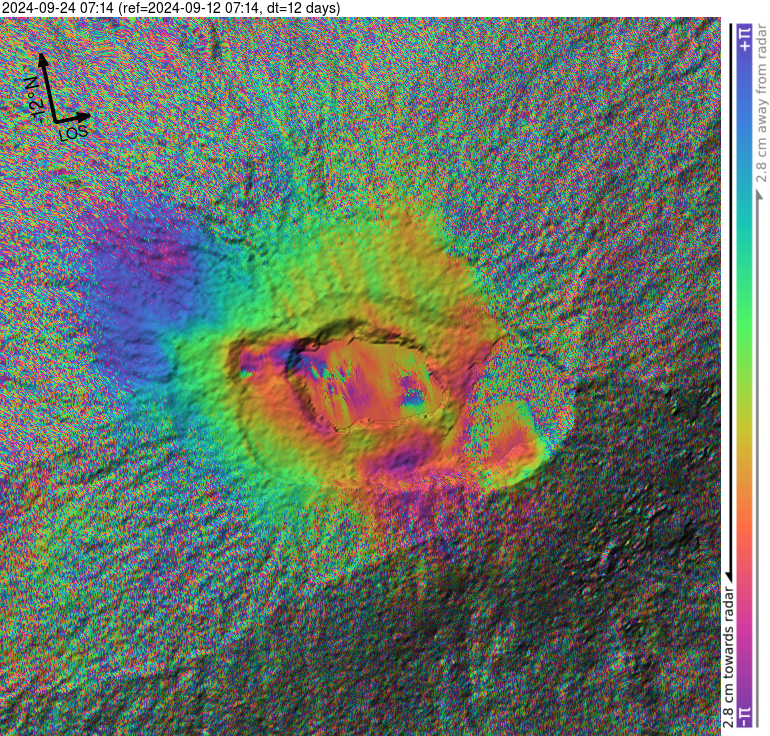Click the acquisition date title text
This screenshot has width=770, height=736.
coord(170,8)
